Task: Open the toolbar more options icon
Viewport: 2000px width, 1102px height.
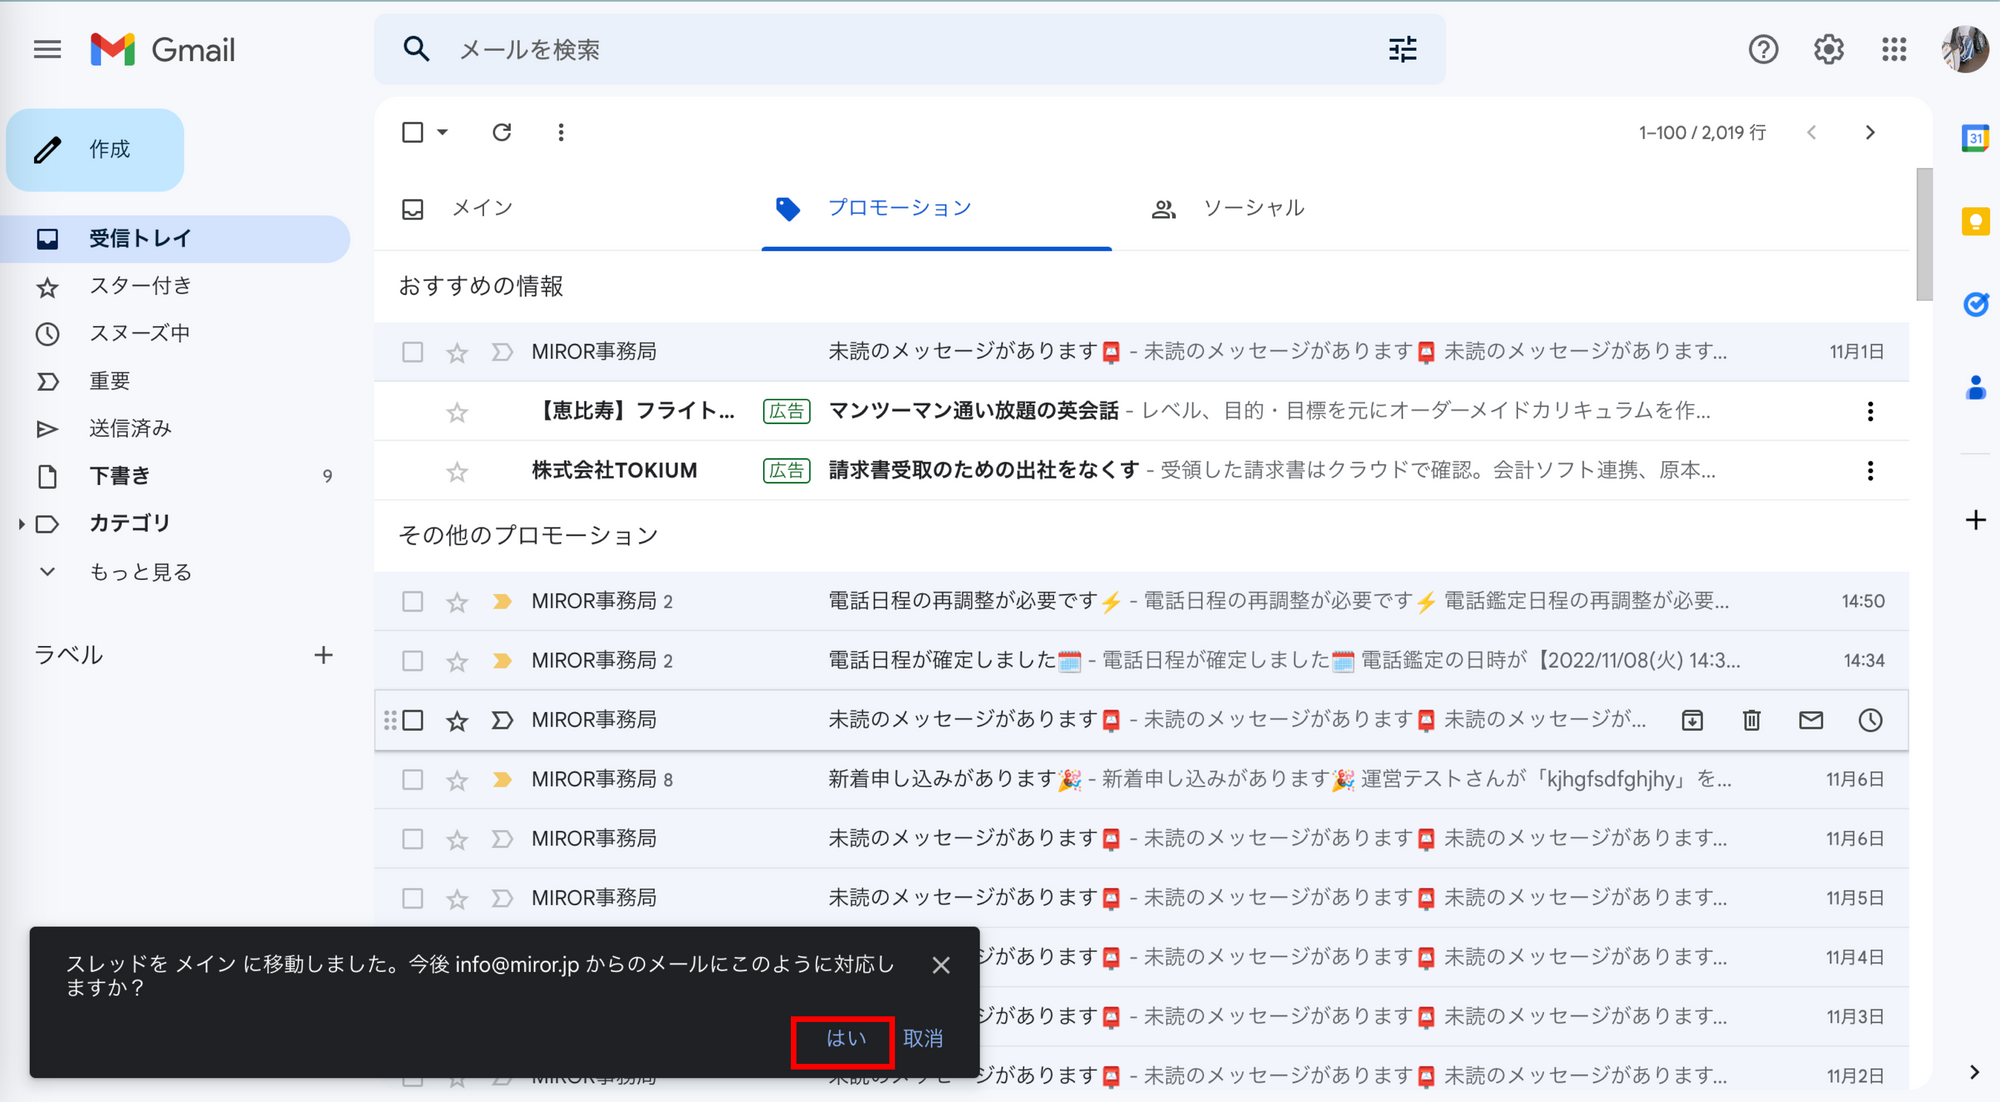Action: tap(561, 132)
